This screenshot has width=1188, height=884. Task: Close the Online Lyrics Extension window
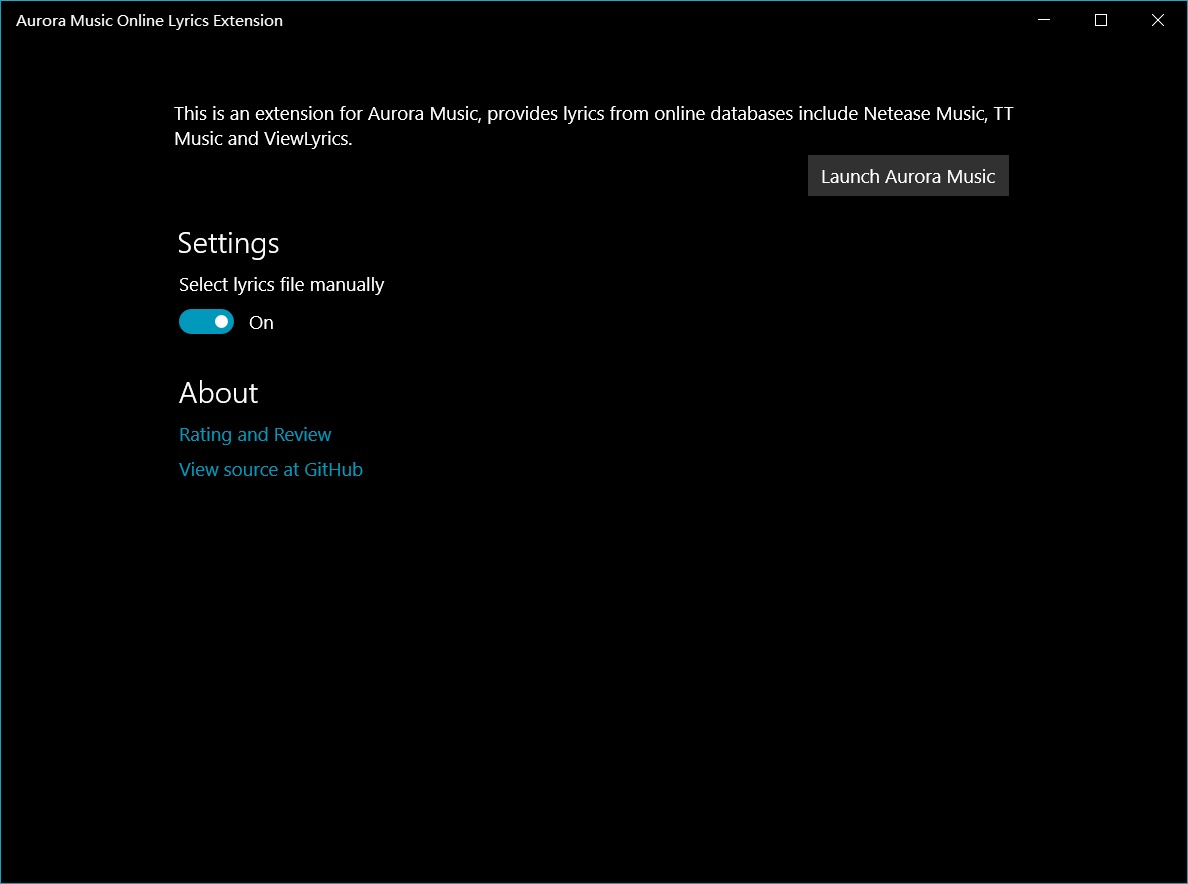pos(1158,20)
